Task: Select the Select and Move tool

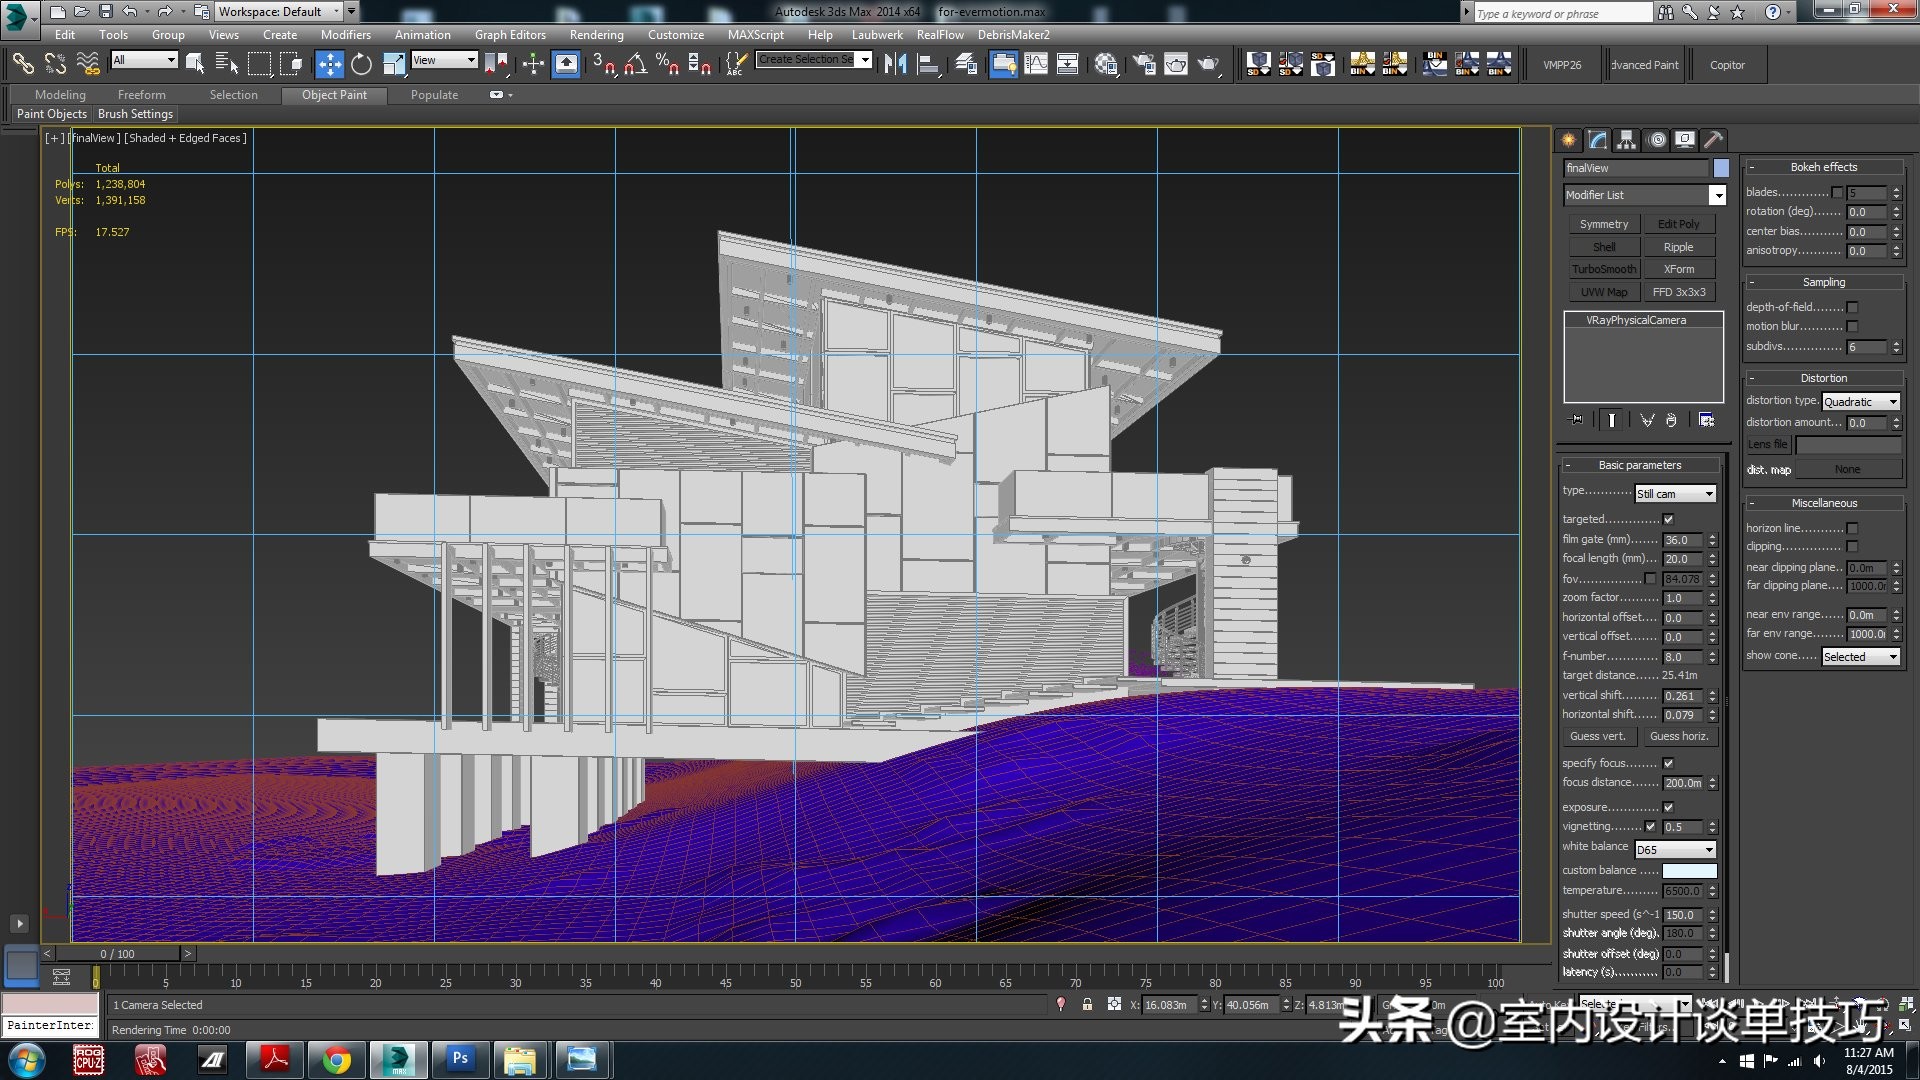Action: click(329, 65)
